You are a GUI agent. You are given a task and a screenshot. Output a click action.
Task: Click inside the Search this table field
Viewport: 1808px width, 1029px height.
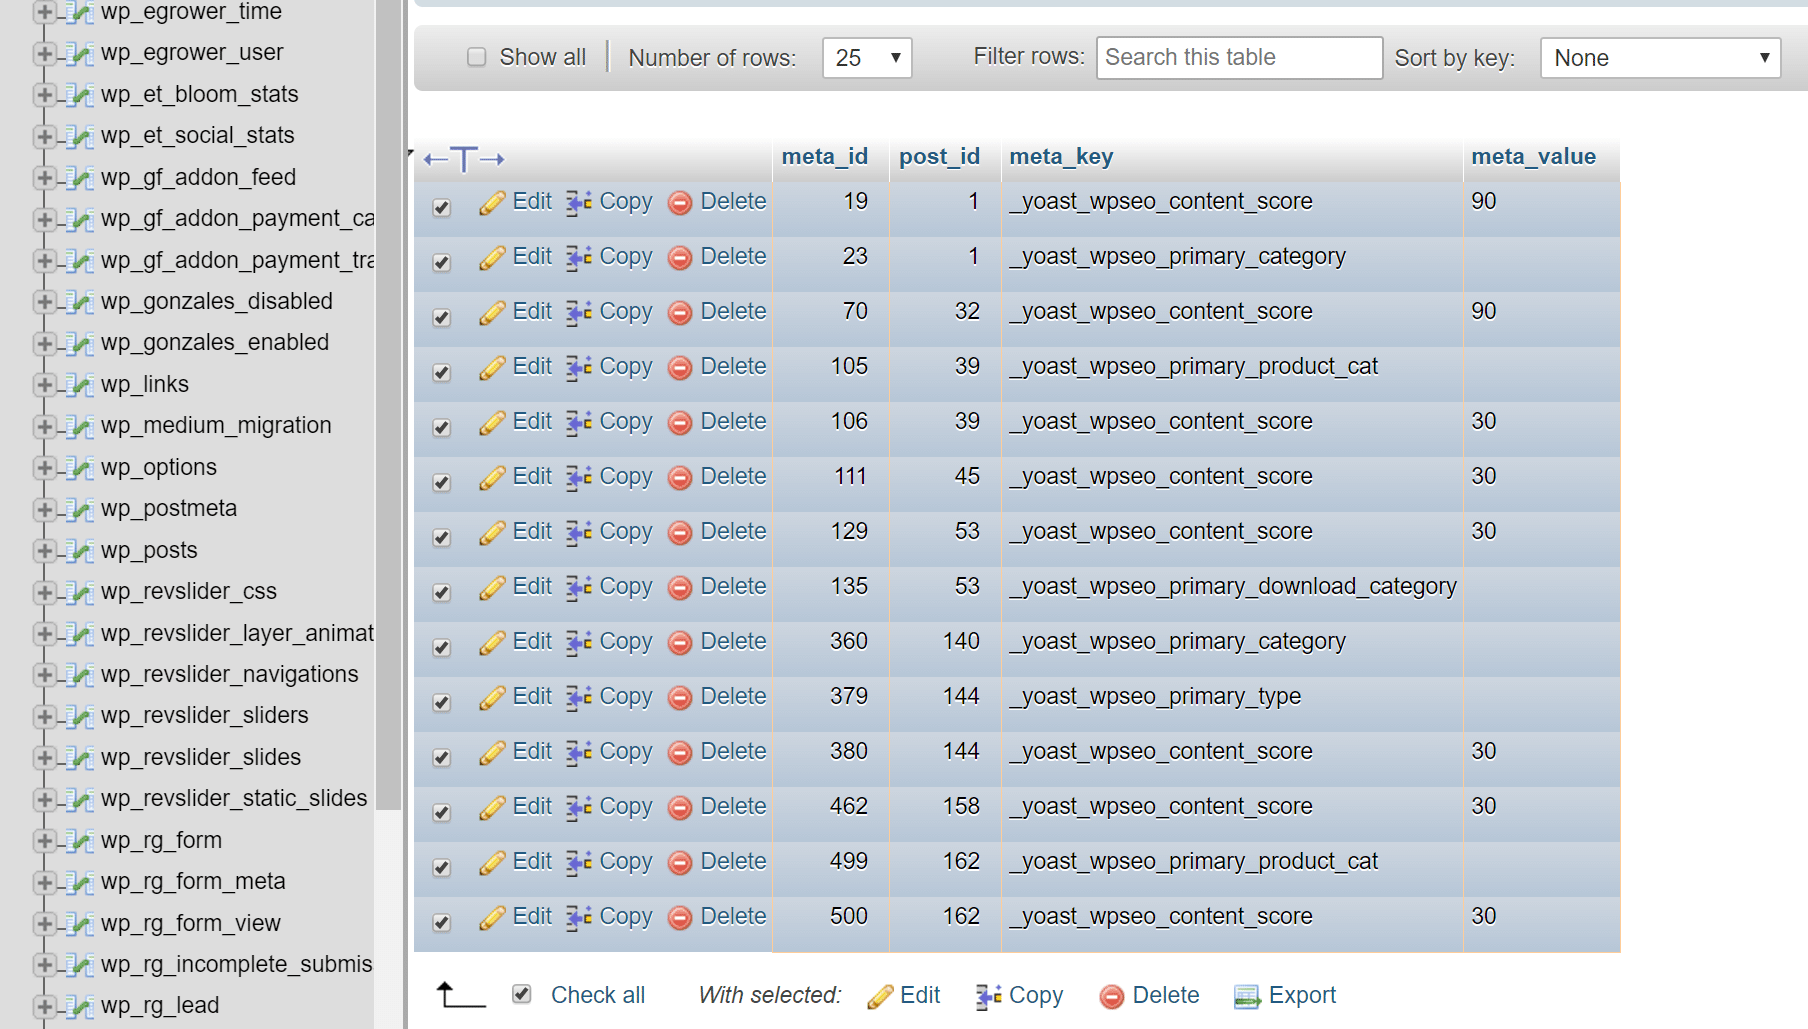tap(1238, 57)
